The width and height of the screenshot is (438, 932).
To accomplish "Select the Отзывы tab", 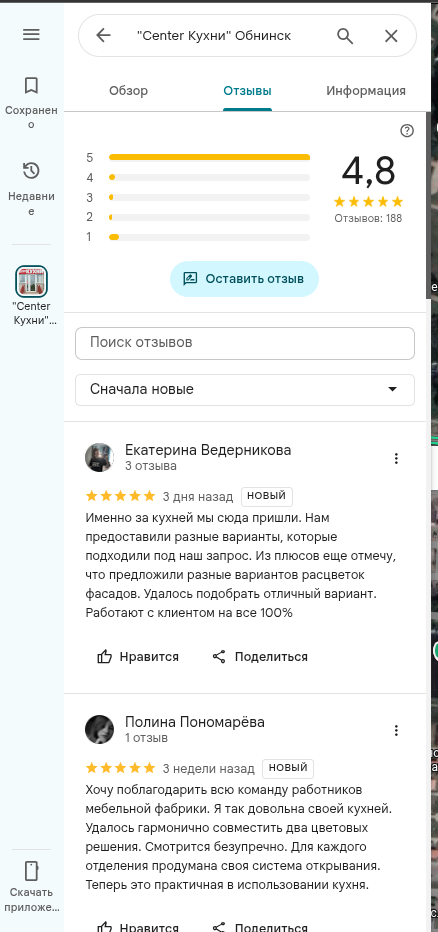I will [x=247, y=91].
